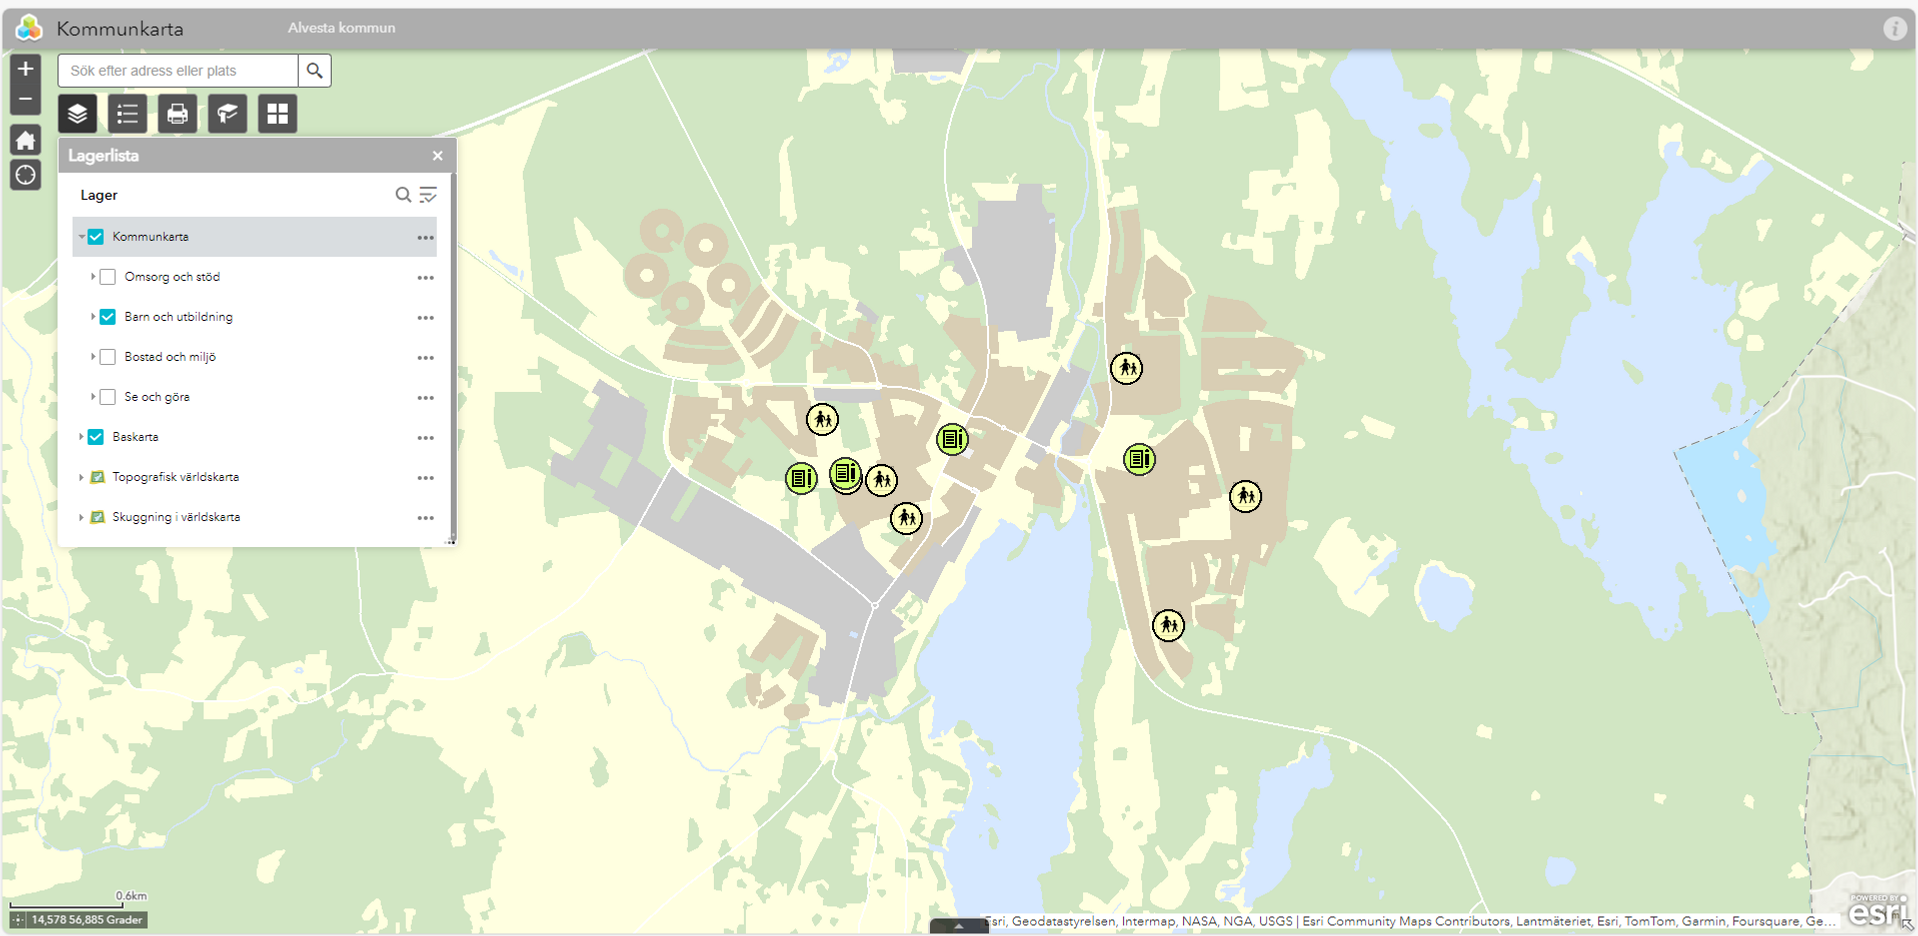1918x936 pixels.
Task: Open the bookmarks tool
Action: (x=227, y=113)
